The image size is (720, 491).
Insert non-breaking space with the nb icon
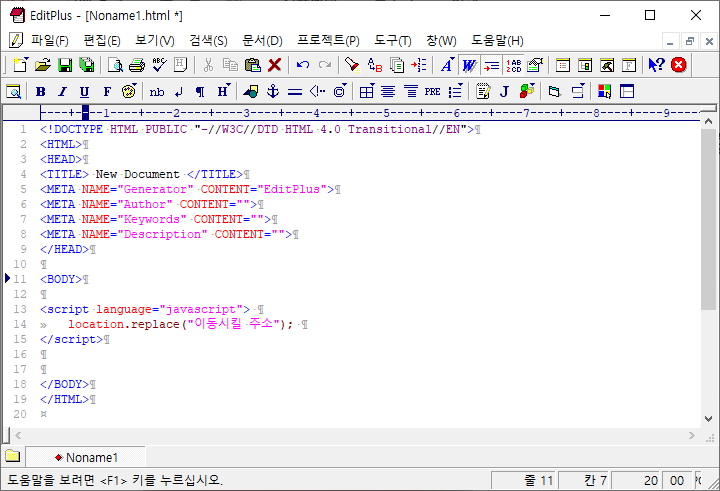pyautogui.click(x=157, y=91)
